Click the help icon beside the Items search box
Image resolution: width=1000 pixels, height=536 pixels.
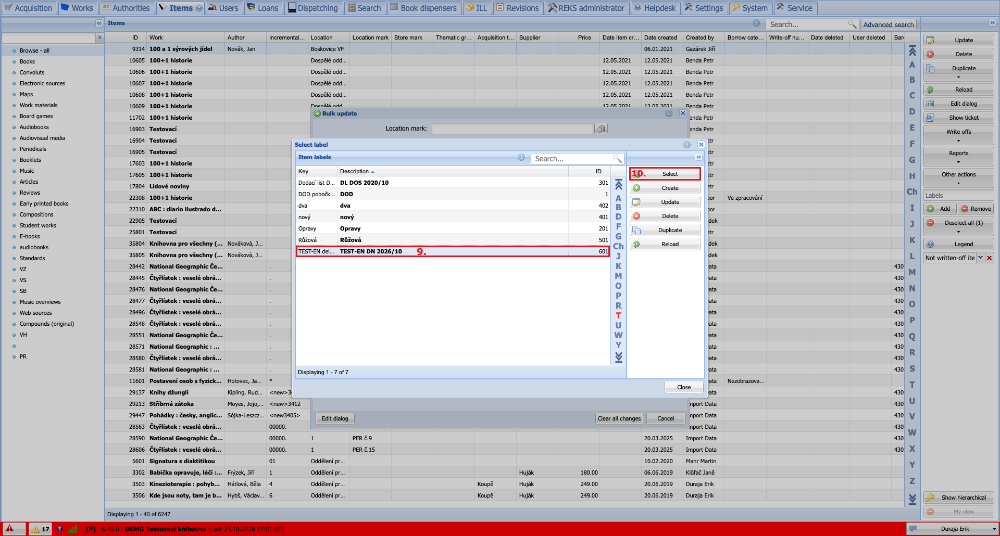click(x=756, y=23)
